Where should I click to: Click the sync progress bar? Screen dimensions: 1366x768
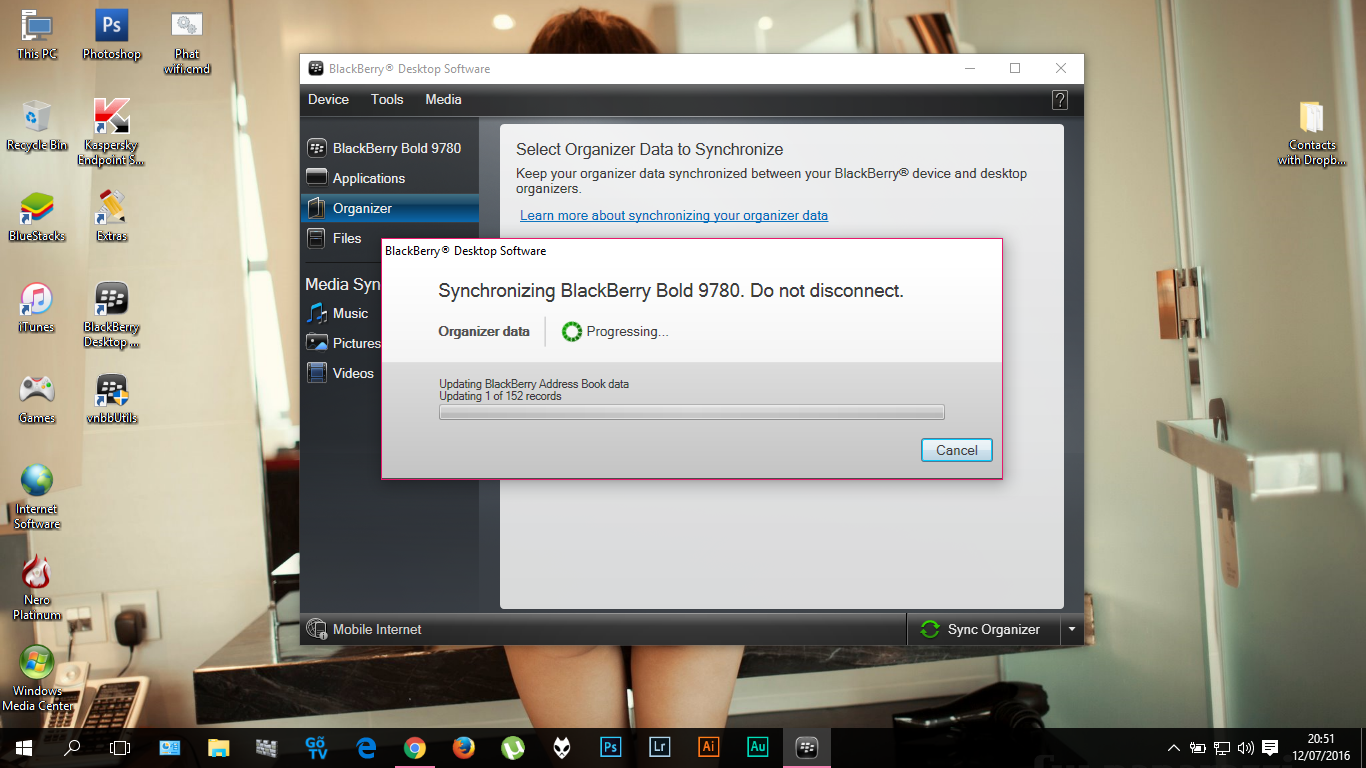point(692,412)
